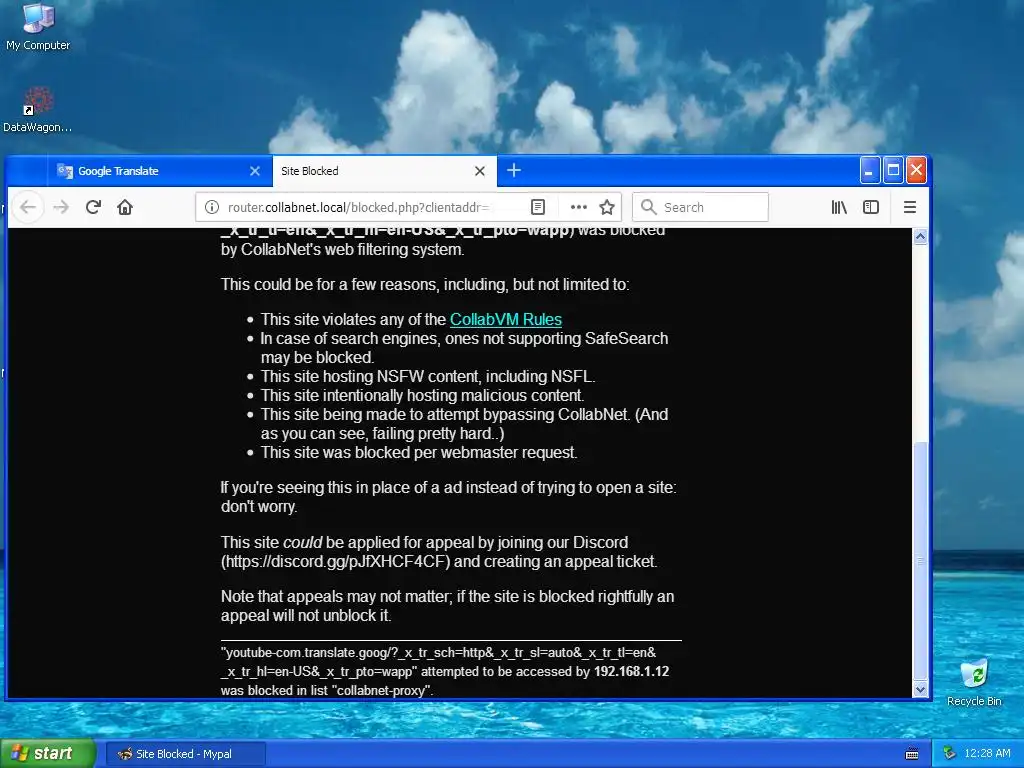The image size is (1024, 768).
Task: Activate Site Blocked - Mypal taskbar button
Action: coord(185,754)
